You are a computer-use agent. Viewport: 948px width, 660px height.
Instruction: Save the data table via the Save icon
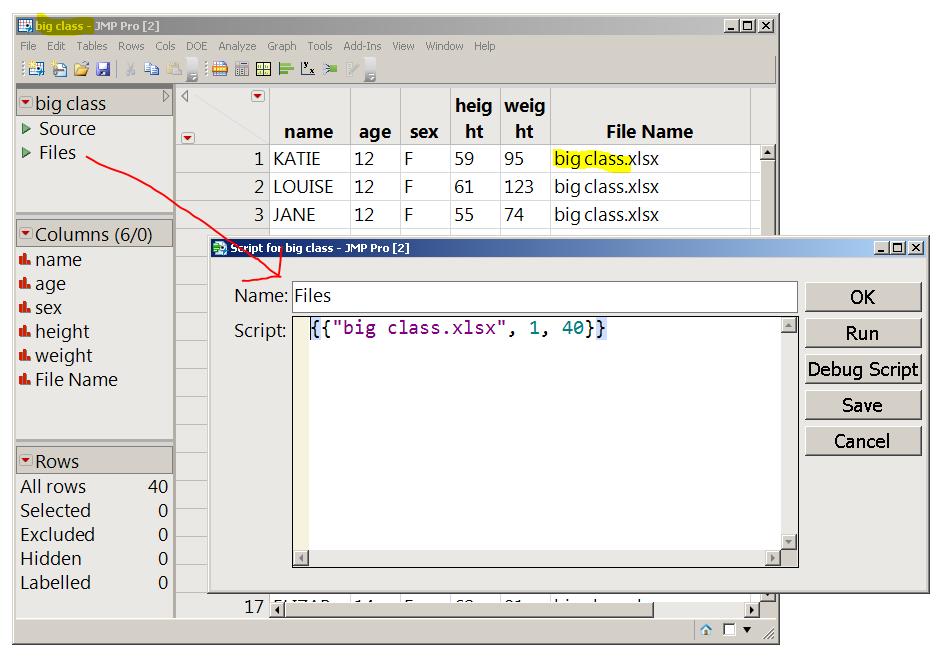tap(103, 68)
